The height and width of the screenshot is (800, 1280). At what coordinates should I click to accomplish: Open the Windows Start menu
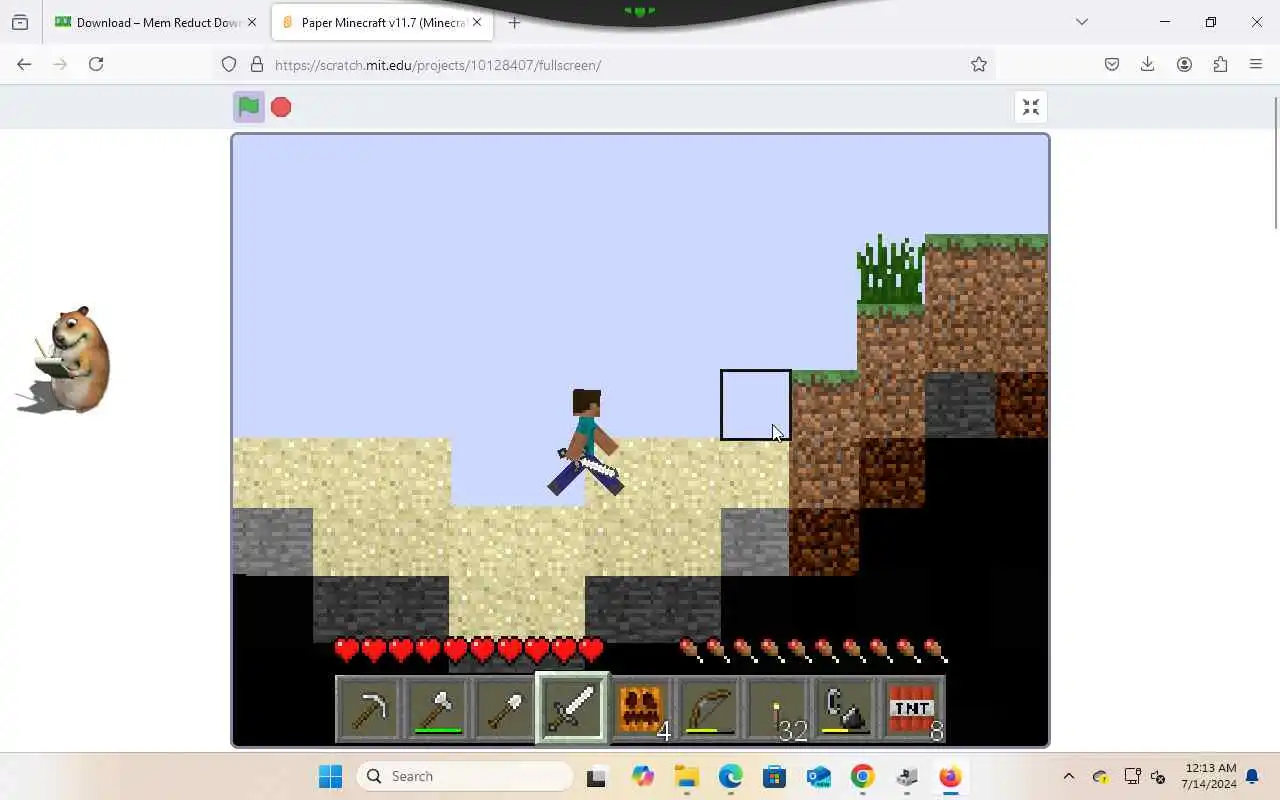(330, 776)
